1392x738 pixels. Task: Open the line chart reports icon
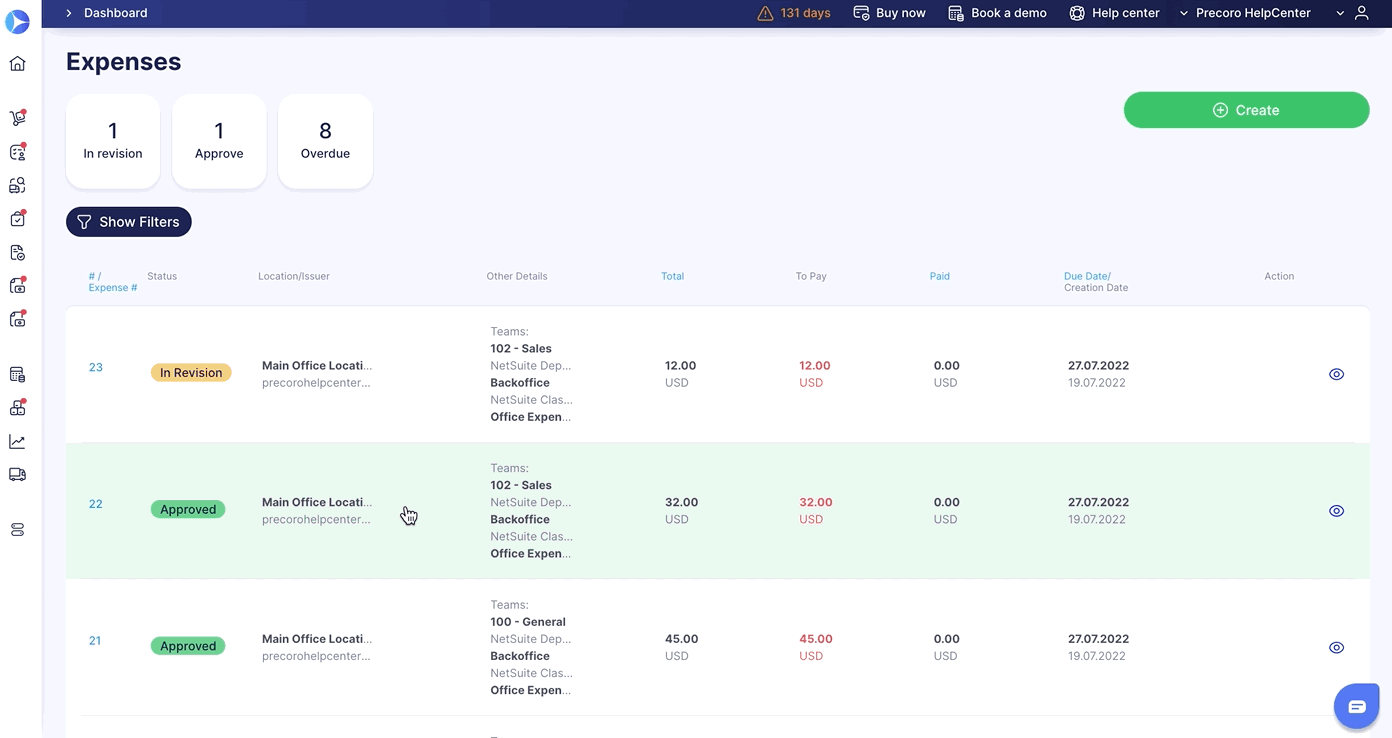click(17, 442)
